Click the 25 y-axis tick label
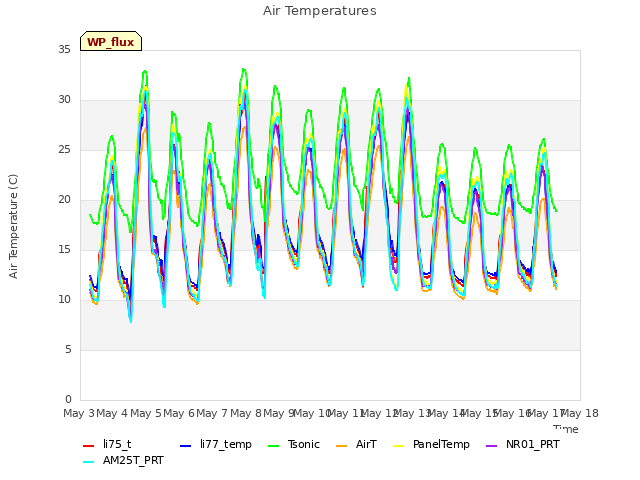The image size is (640, 480). (64, 150)
